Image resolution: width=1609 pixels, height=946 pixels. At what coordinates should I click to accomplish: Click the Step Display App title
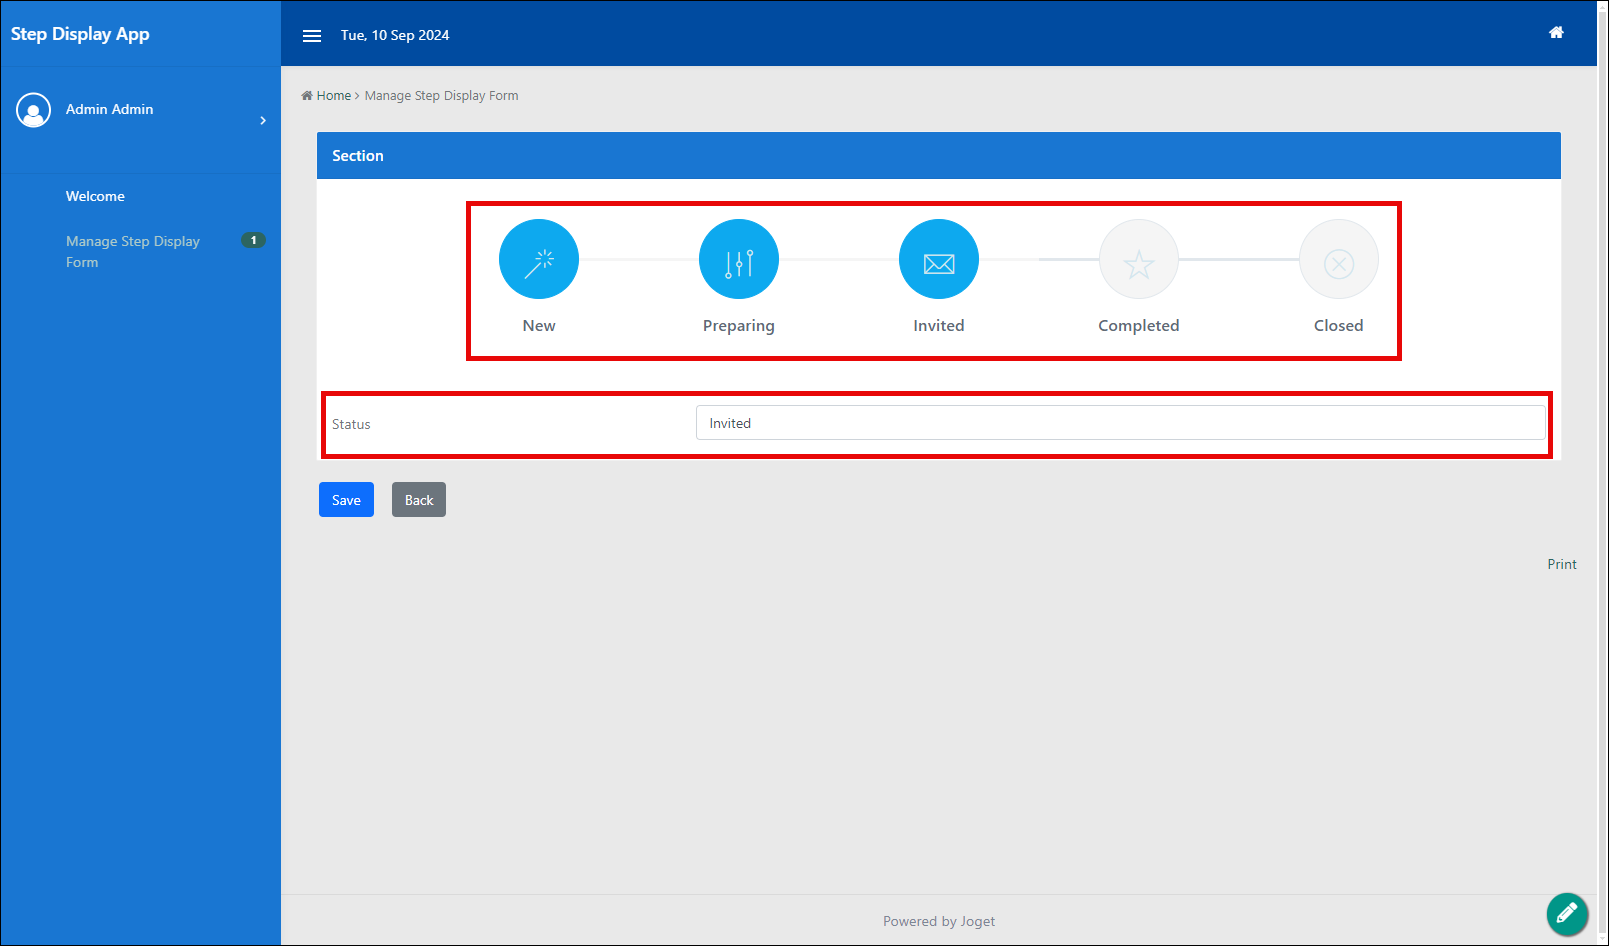pyautogui.click(x=80, y=34)
